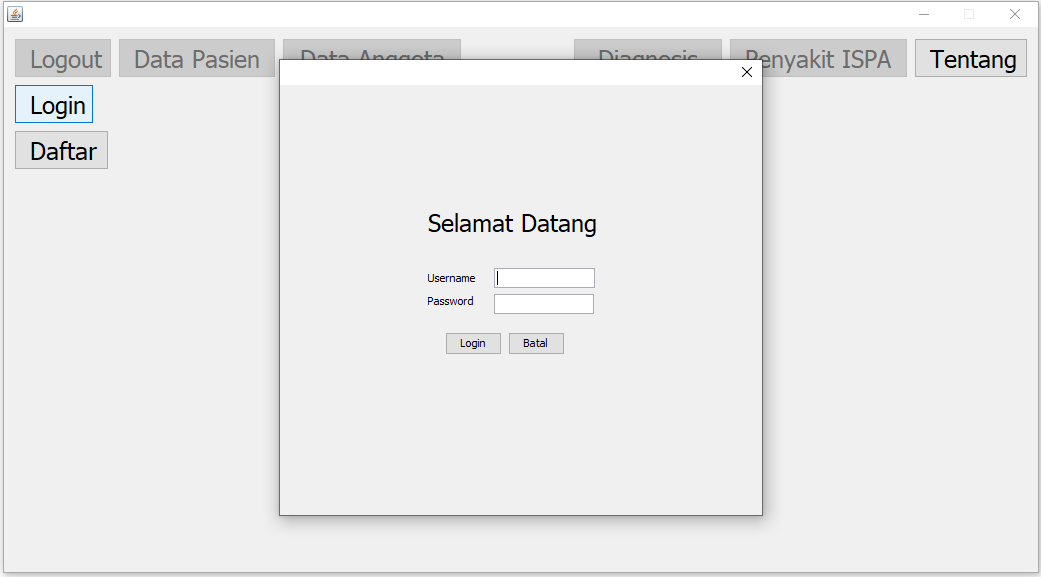Click the large Login button under Logout
Screen dimensions: 1041x577
[54, 105]
